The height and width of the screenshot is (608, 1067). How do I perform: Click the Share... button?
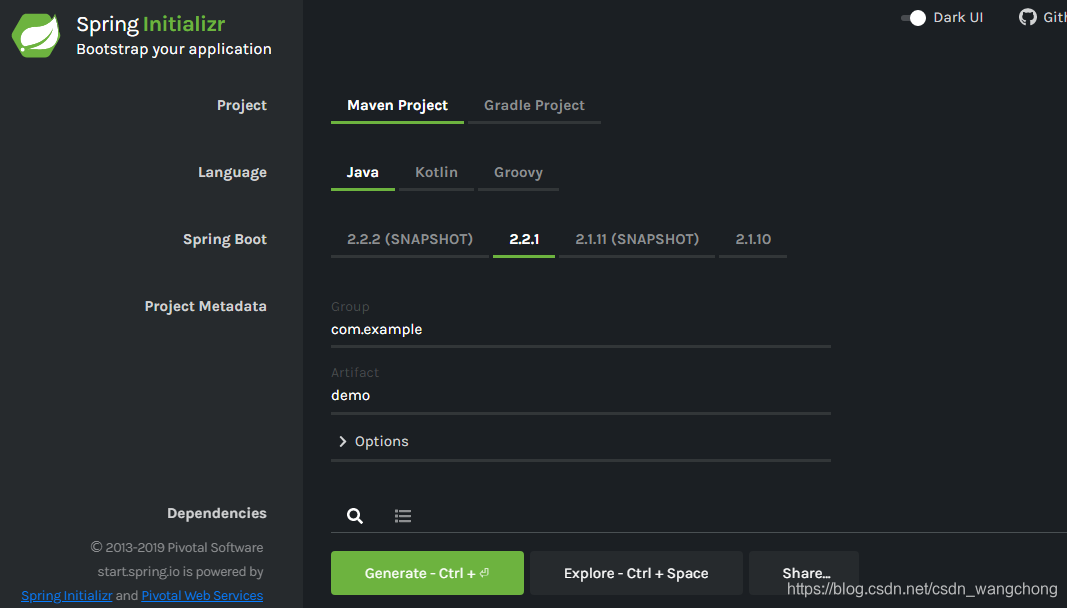(x=804, y=573)
